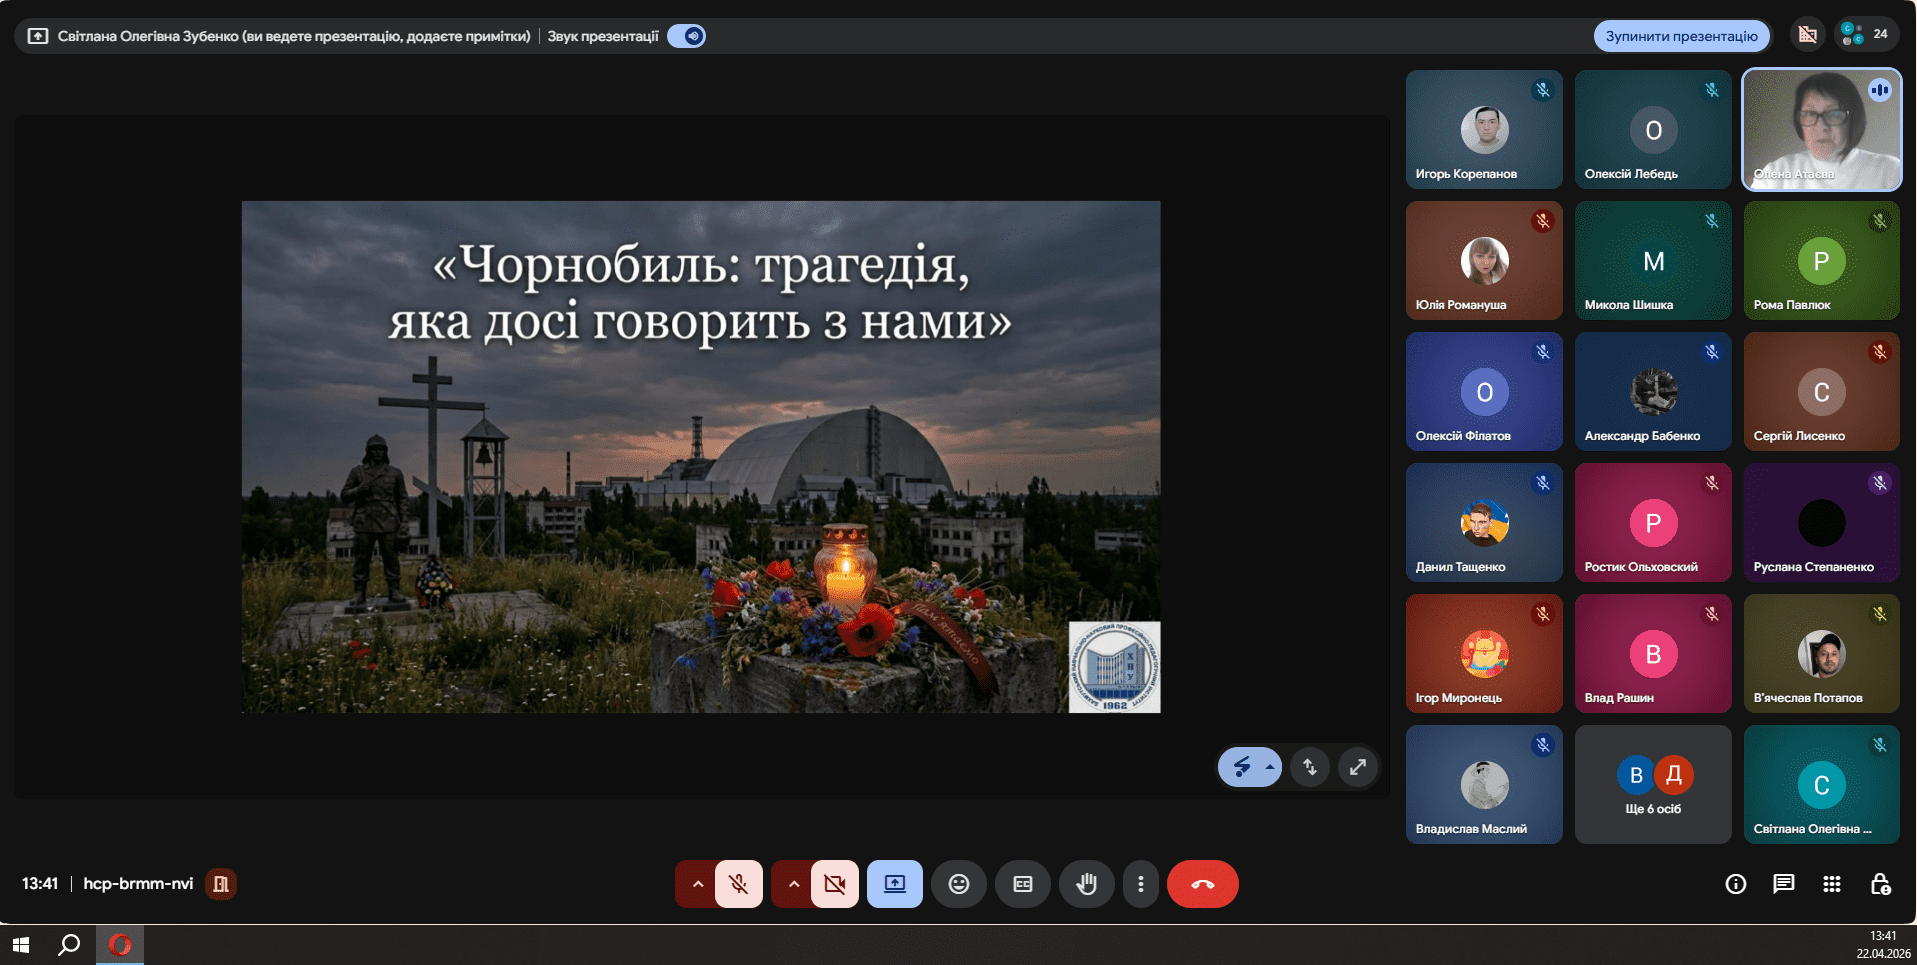Image resolution: width=1917 pixels, height=965 pixels.
Task: Turn on the camera
Action: [x=834, y=884]
